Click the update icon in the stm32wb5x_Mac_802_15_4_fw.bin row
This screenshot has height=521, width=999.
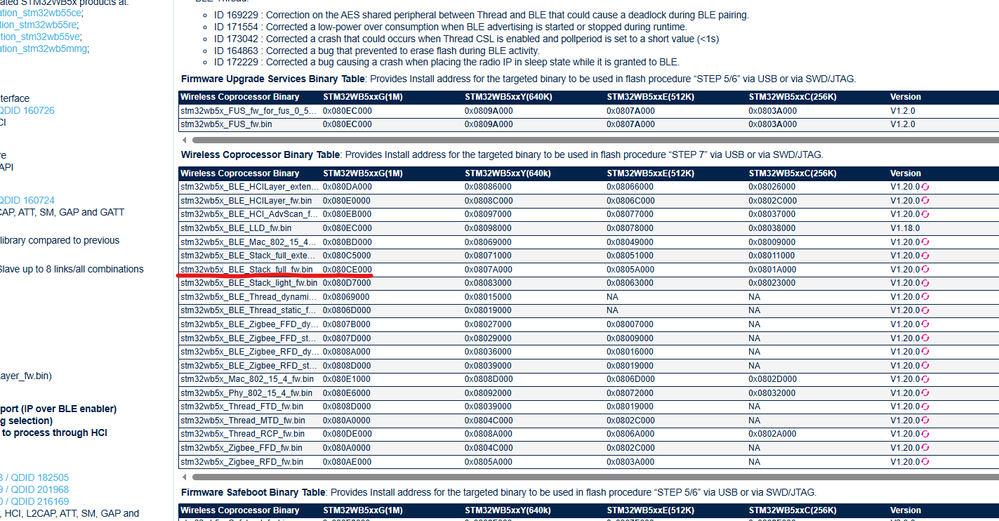(925, 380)
